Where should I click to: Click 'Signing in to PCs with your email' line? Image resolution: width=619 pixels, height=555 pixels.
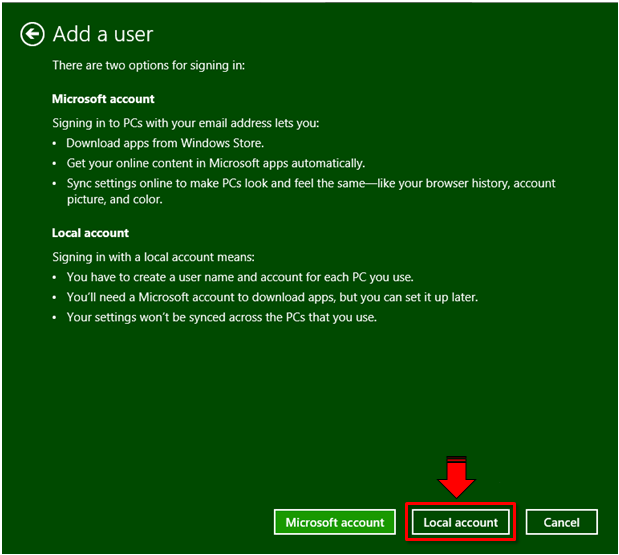point(186,123)
